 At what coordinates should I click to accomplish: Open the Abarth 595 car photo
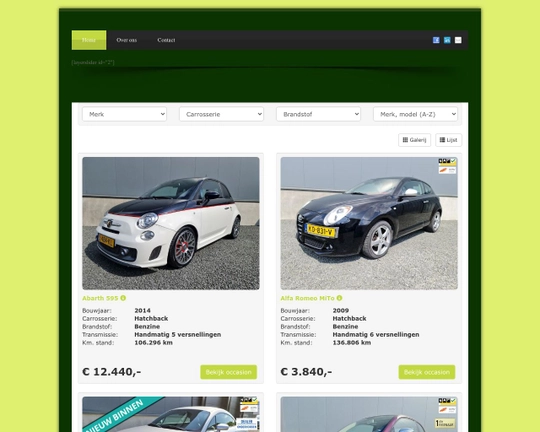pyautogui.click(x=171, y=223)
